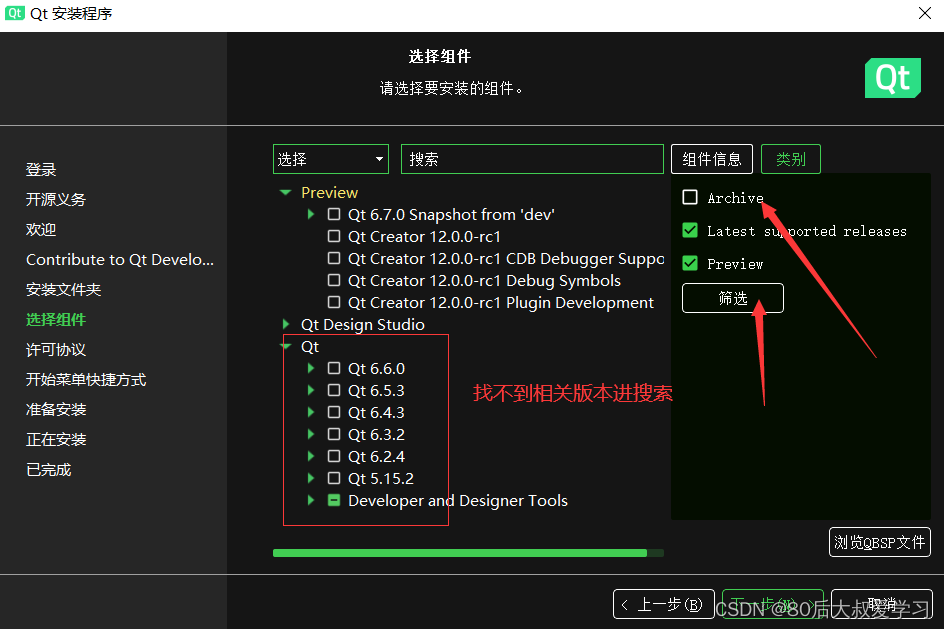Select 欢迎 step in sidebar

click(x=41, y=230)
